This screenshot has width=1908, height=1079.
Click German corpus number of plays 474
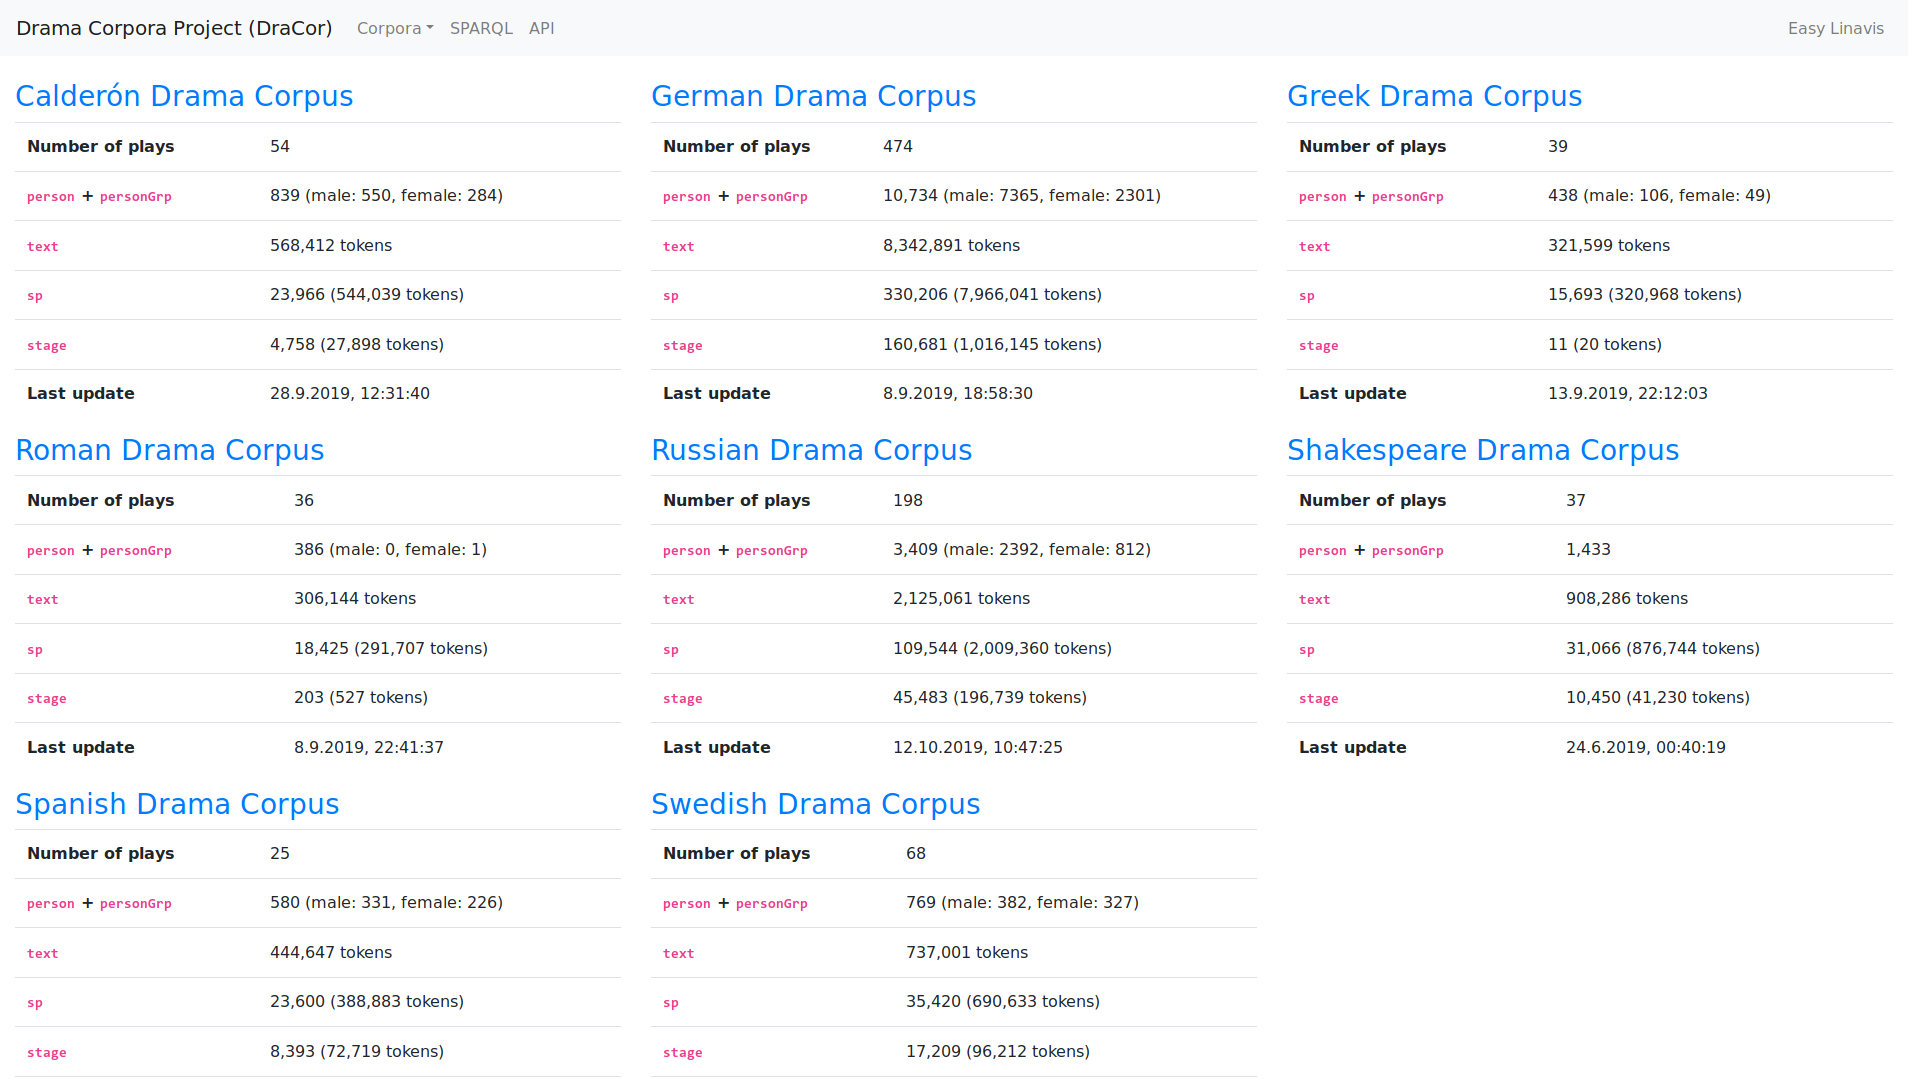(x=897, y=147)
